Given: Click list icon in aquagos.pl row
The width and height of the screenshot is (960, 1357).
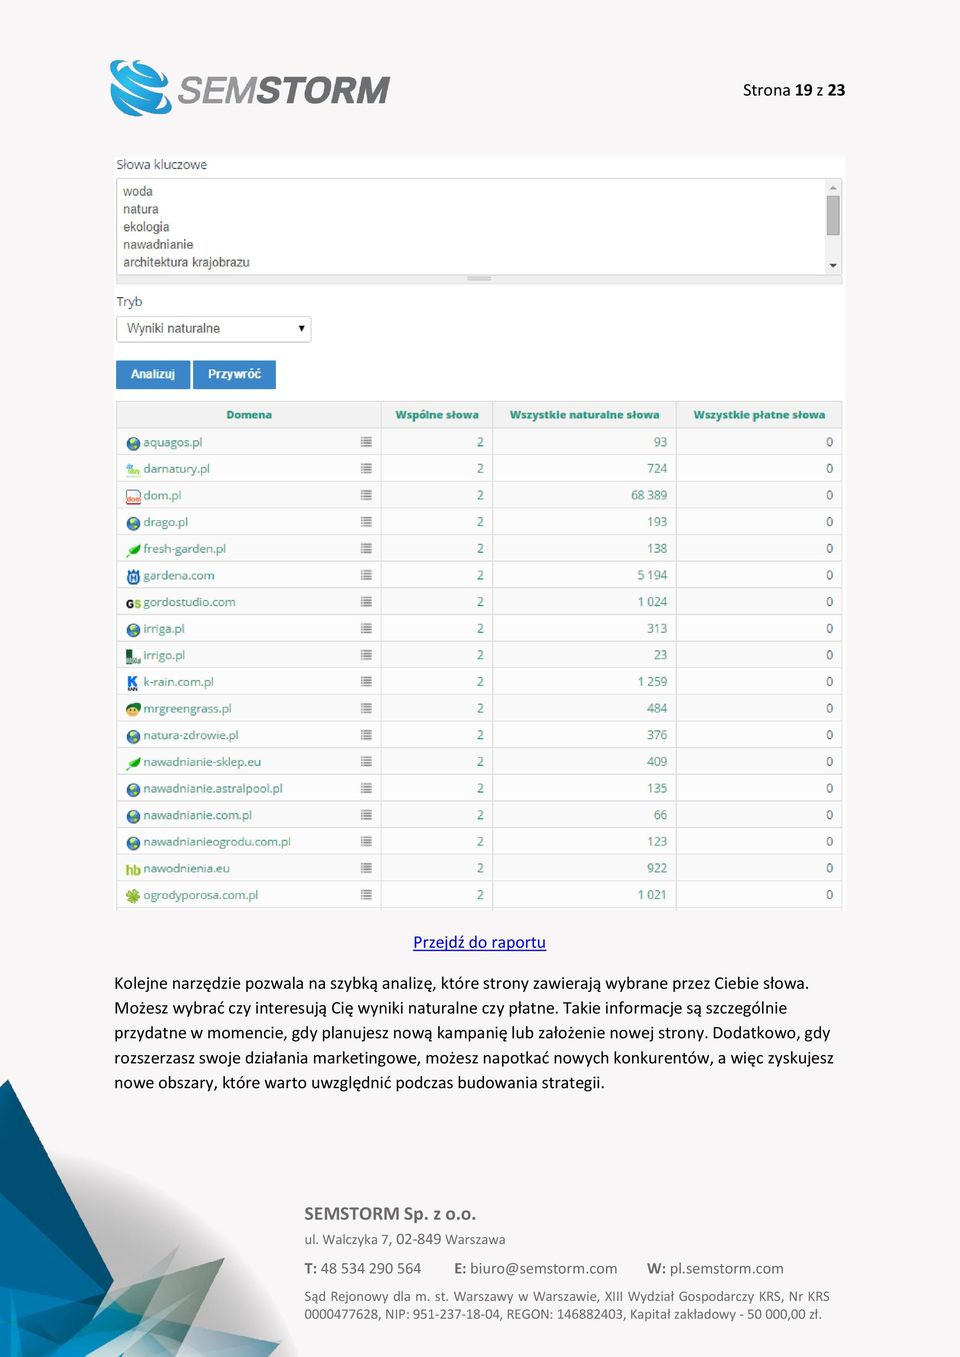Looking at the screenshot, I should point(366,442).
